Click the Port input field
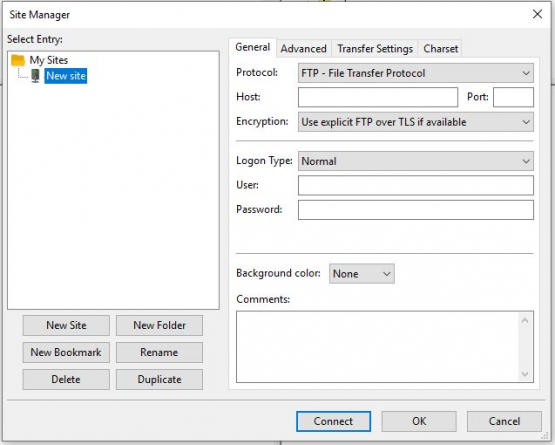Image resolution: width=555 pixels, height=445 pixels. (x=513, y=97)
